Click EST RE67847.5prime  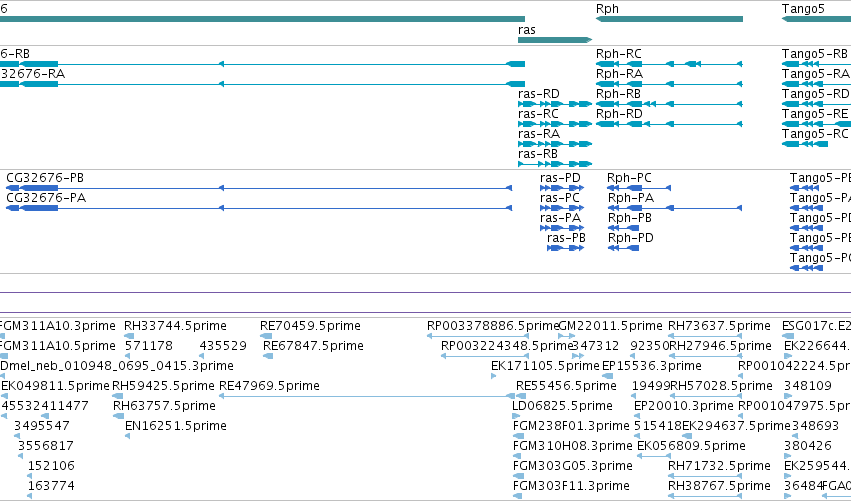268,356
